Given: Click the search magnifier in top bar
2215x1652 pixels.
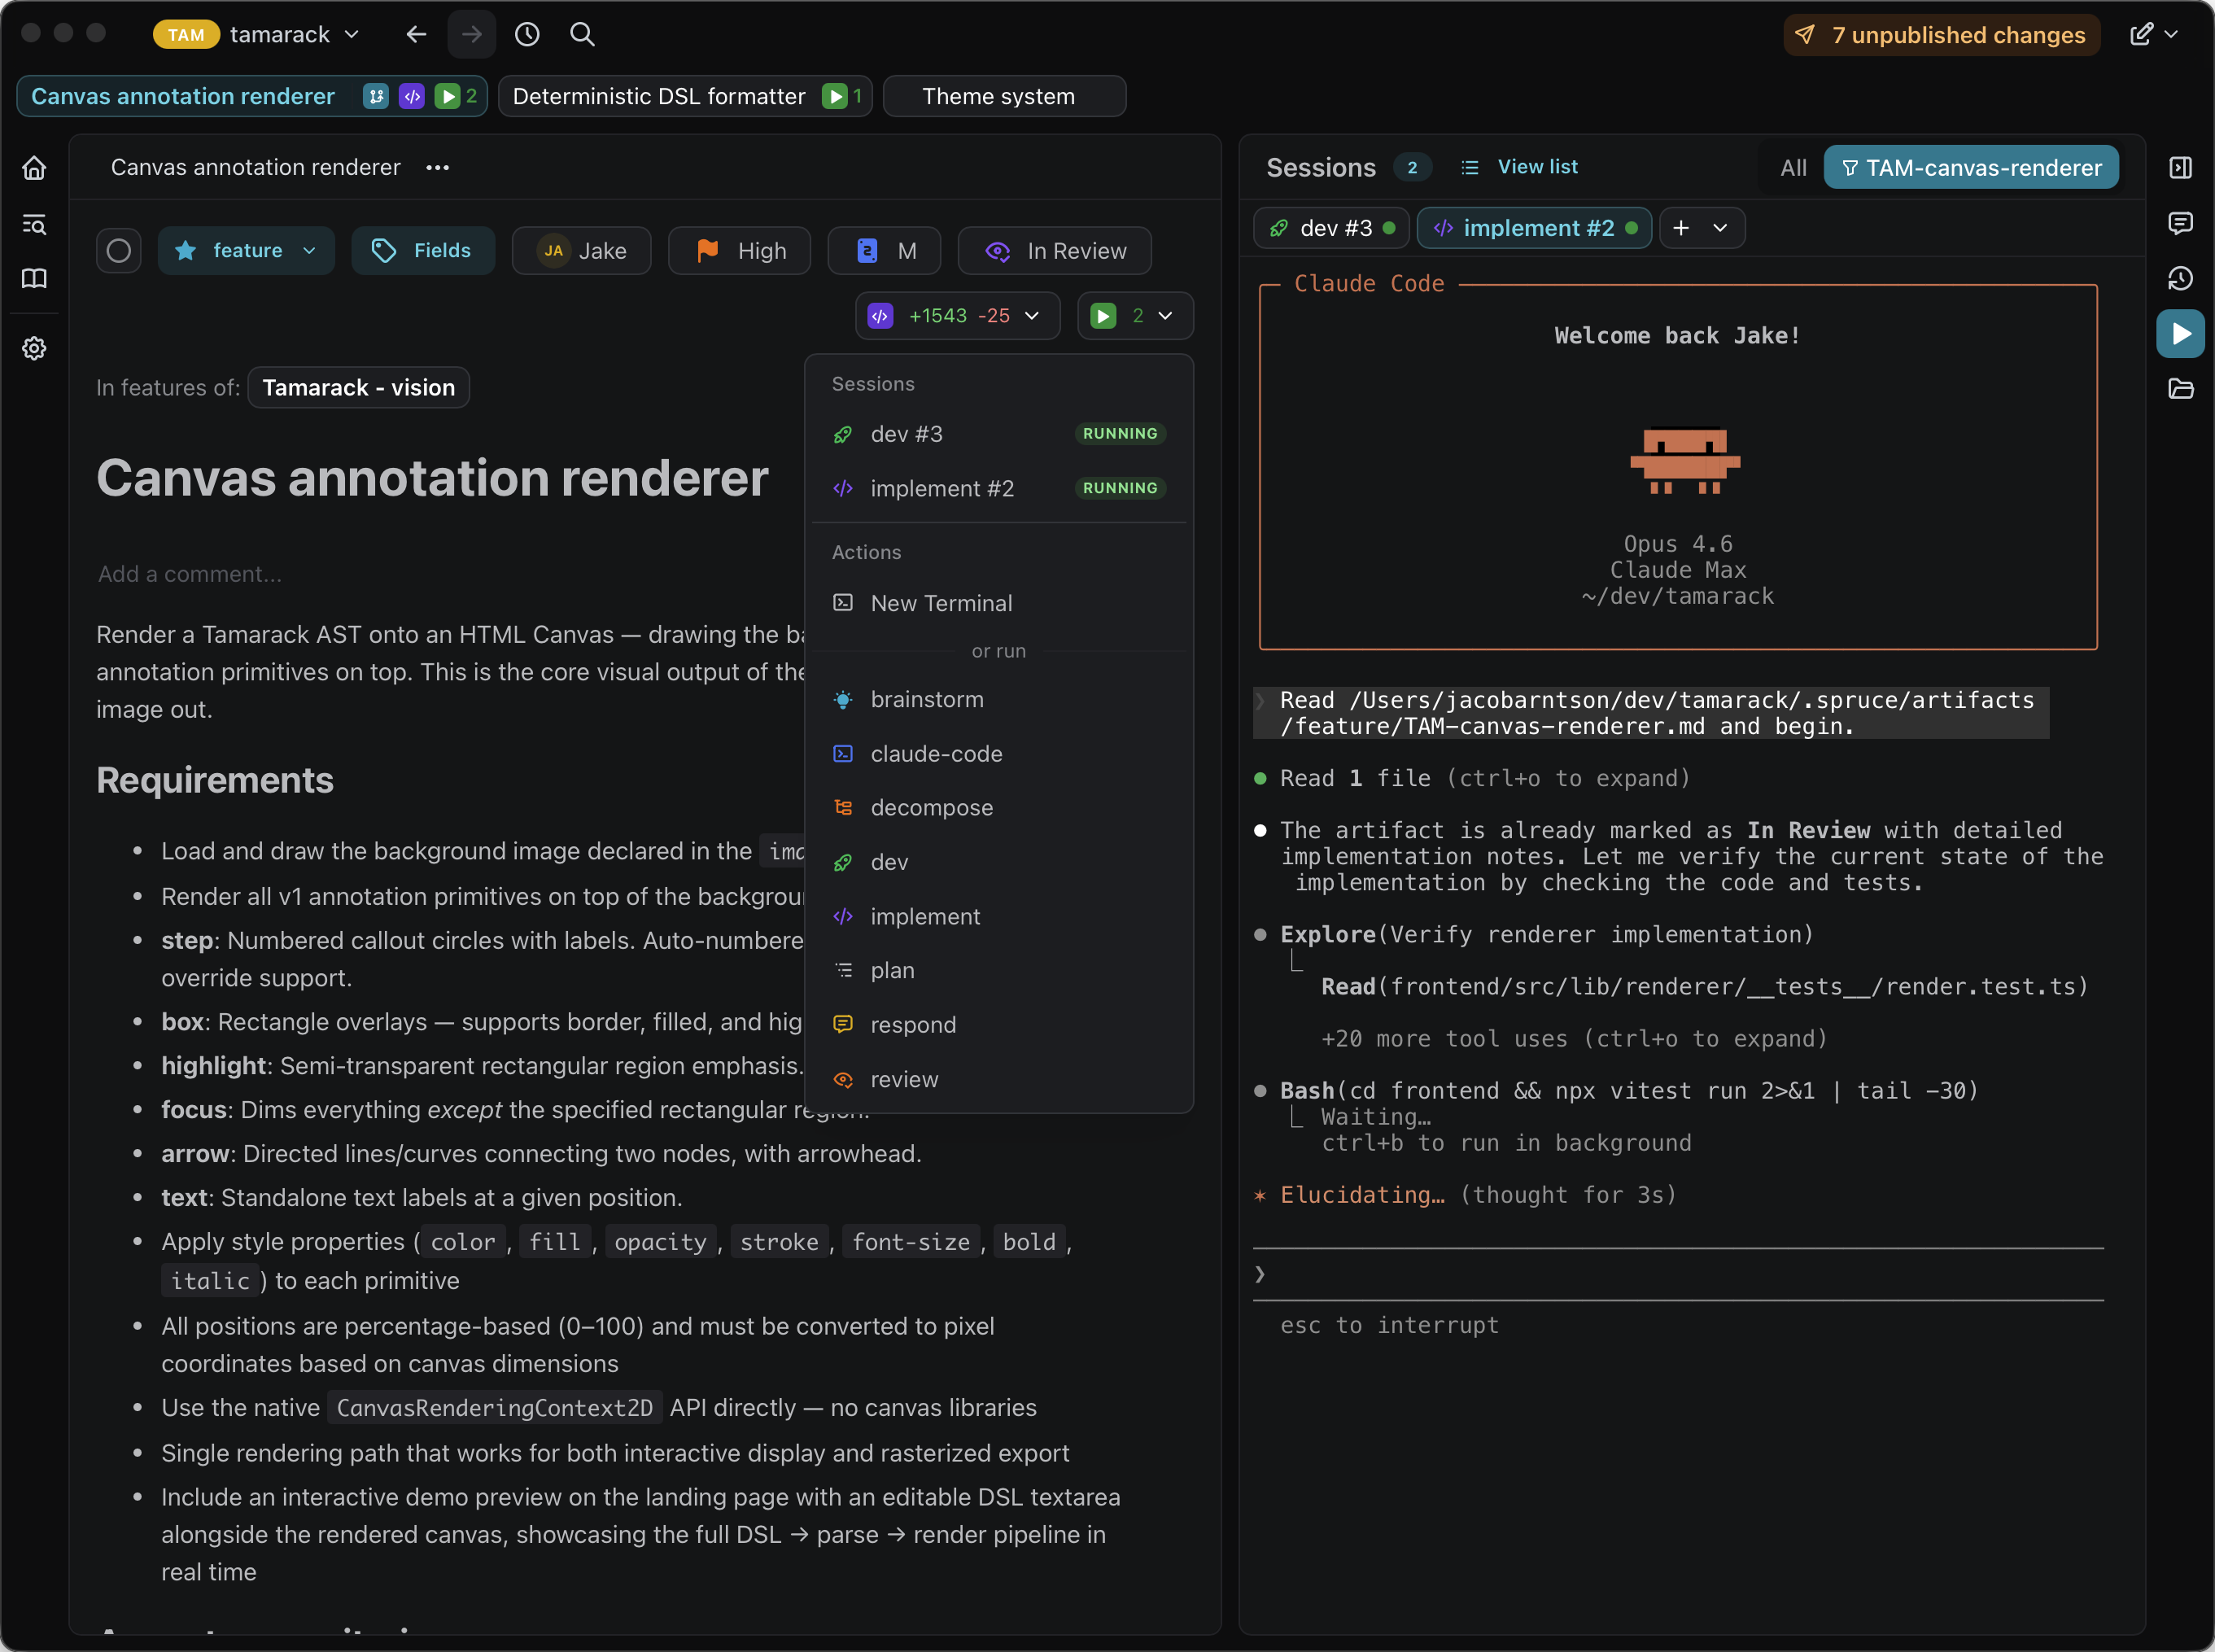Looking at the screenshot, I should 582,34.
